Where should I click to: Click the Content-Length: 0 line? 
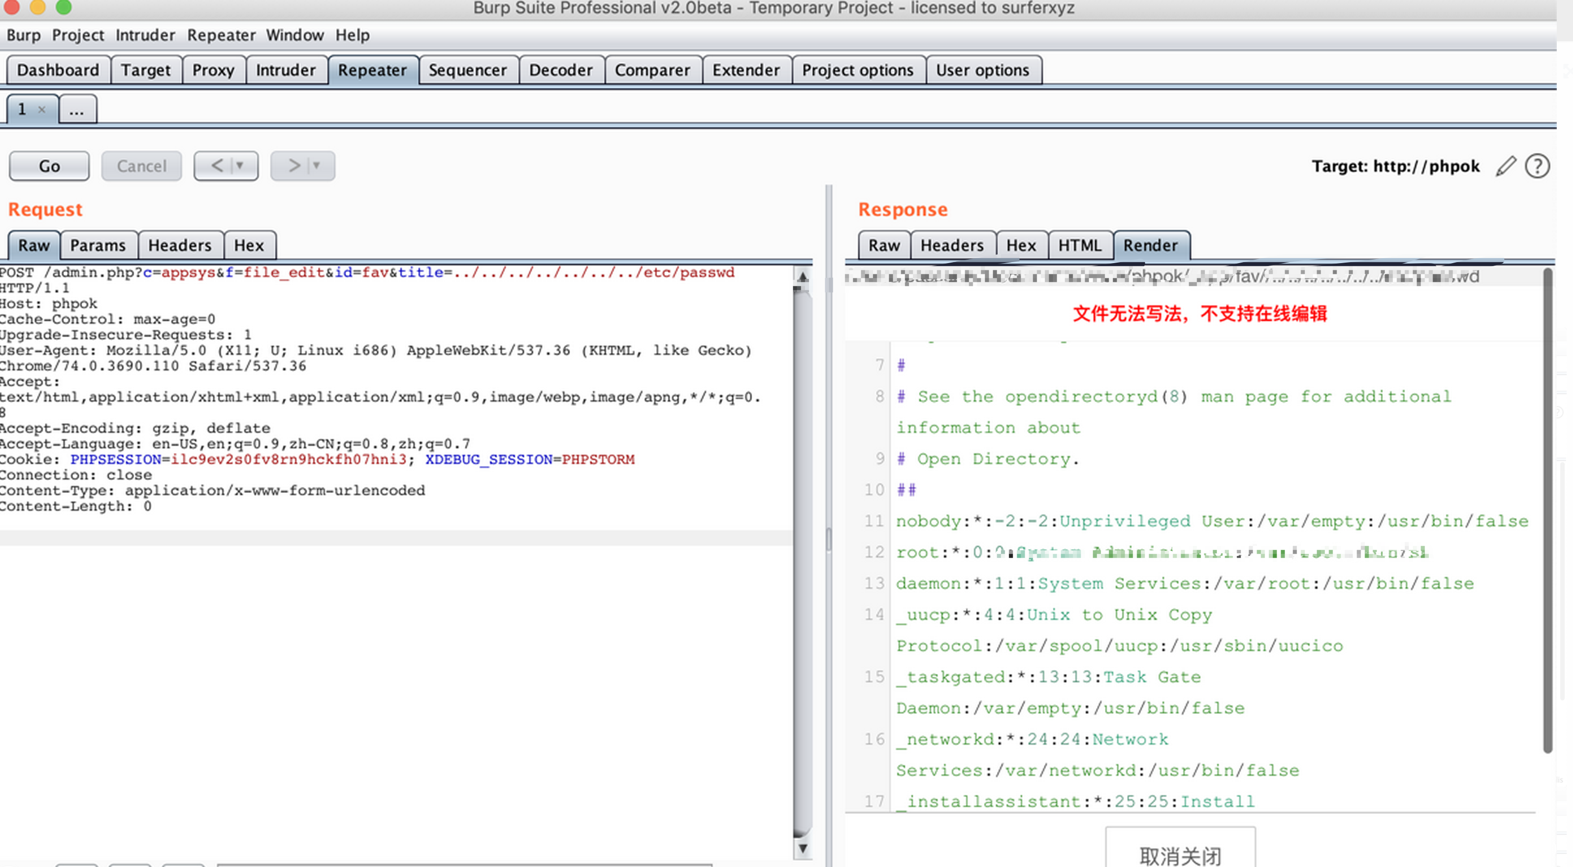(x=76, y=507)
